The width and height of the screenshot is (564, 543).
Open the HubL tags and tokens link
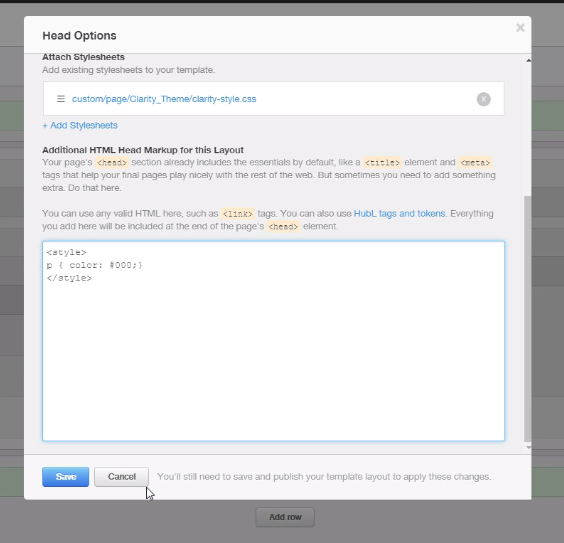399,214
